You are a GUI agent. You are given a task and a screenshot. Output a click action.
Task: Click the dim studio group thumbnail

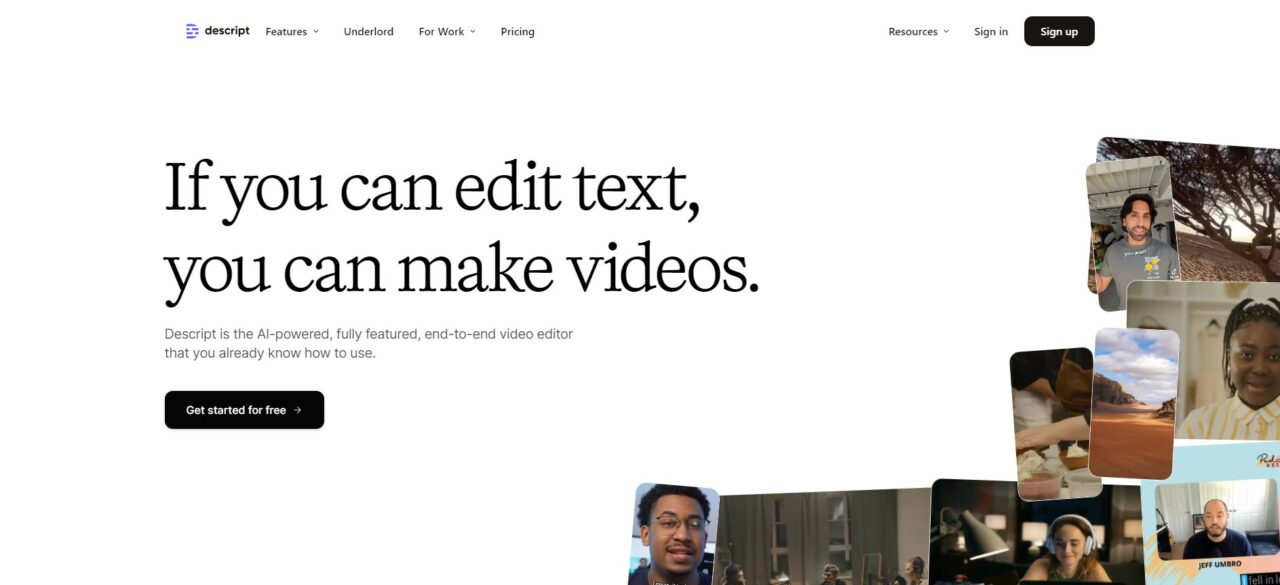click(820, 540)
